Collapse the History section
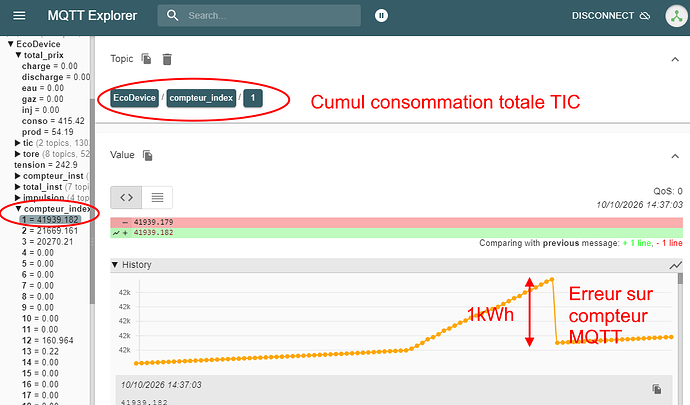The width and height of the screenshot is (690, 405). coord(115,265)
